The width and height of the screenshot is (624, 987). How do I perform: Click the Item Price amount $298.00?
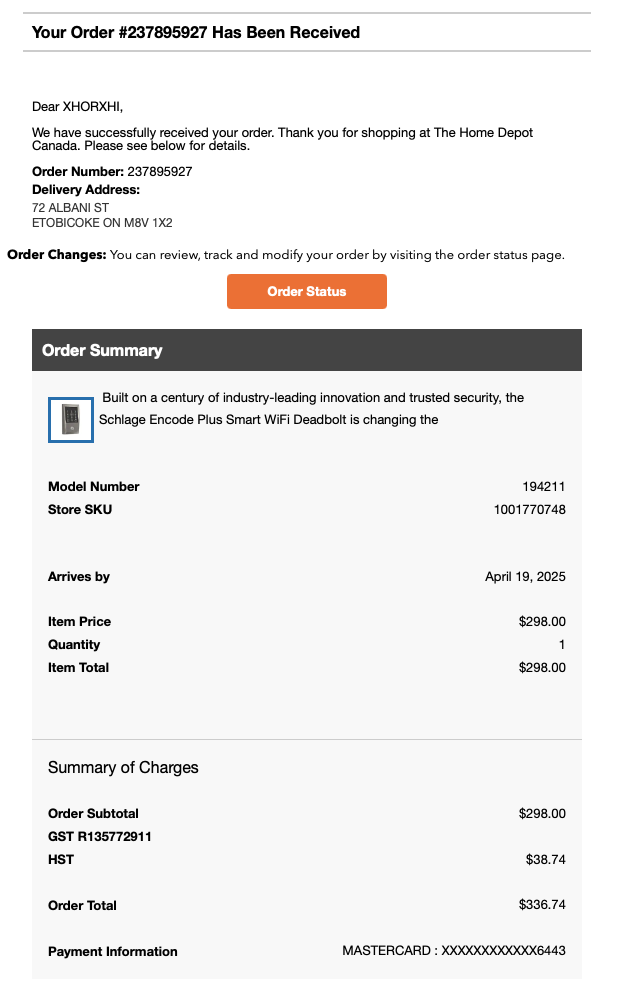pos(541,622)
